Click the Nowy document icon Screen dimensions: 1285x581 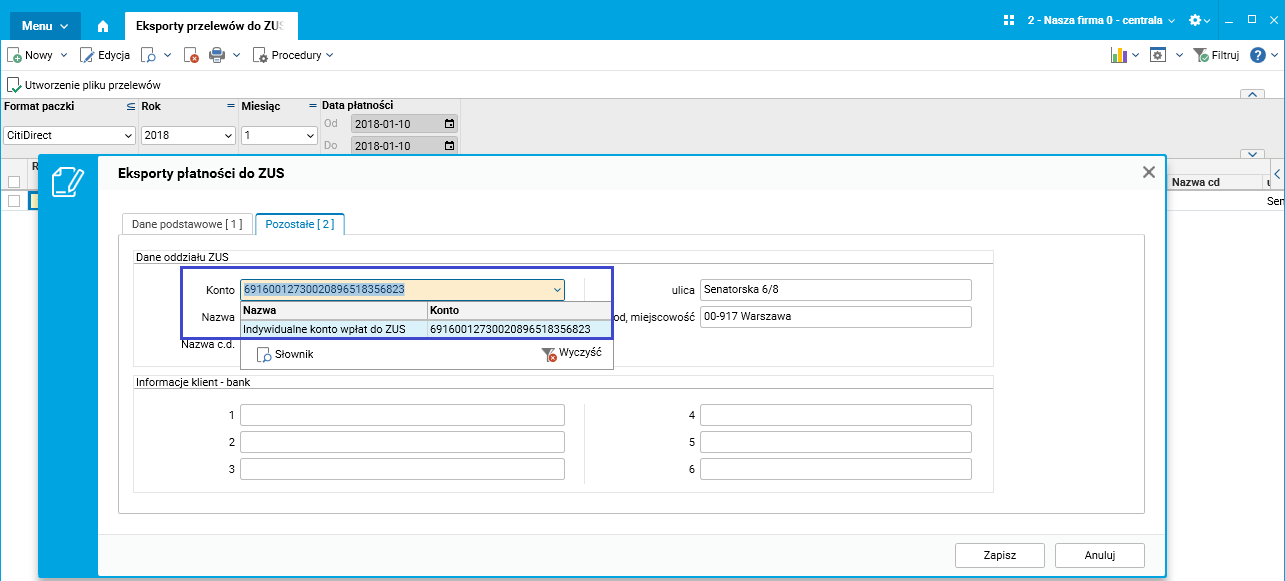pos(15,56)
